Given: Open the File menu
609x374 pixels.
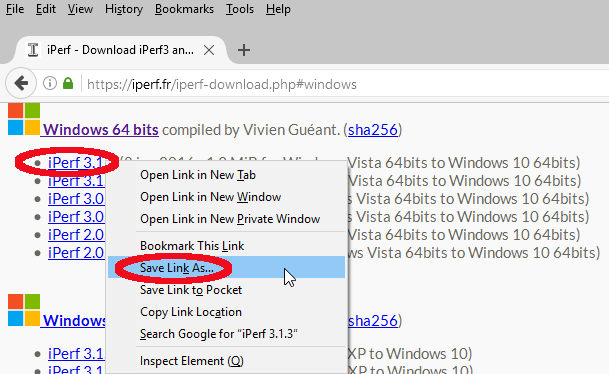Looking at the screenshot, I should [x=15, y=9].
